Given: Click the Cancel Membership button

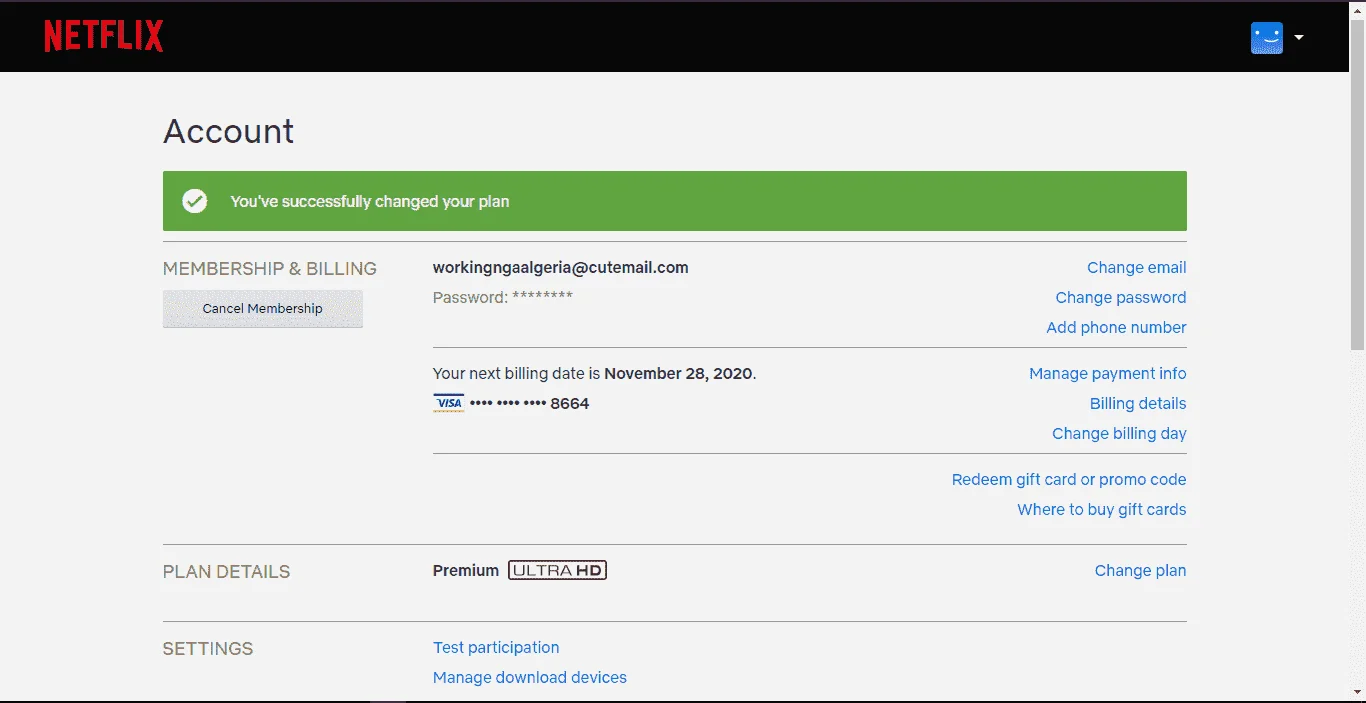Looking at the screenshot, I should [x=263, y=308].
